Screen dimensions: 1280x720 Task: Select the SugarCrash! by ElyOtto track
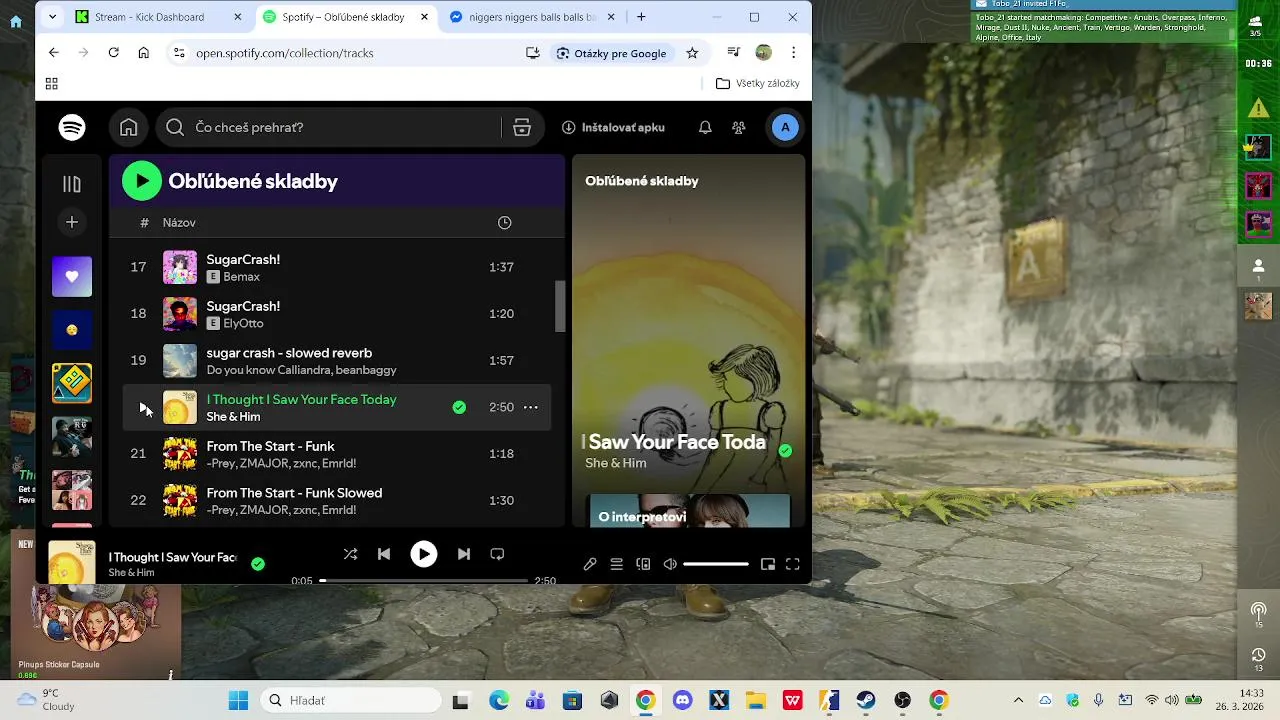(337, 313)
